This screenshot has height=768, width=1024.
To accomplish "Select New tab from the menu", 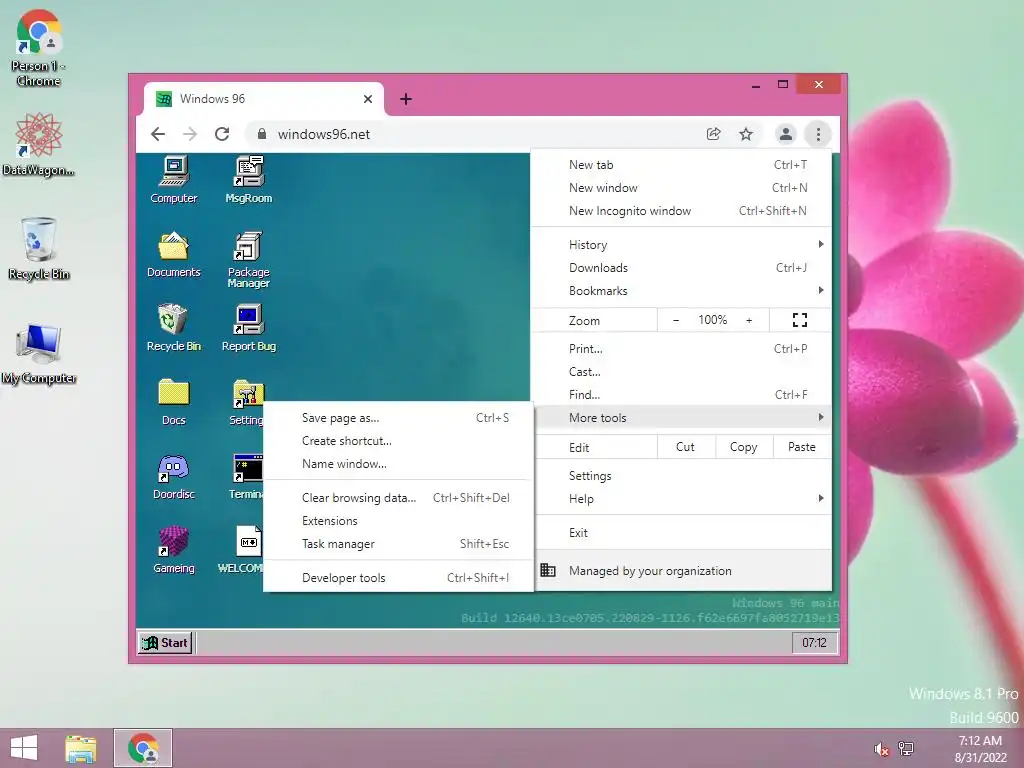I will pyautogui.click(x=681, y=165).
